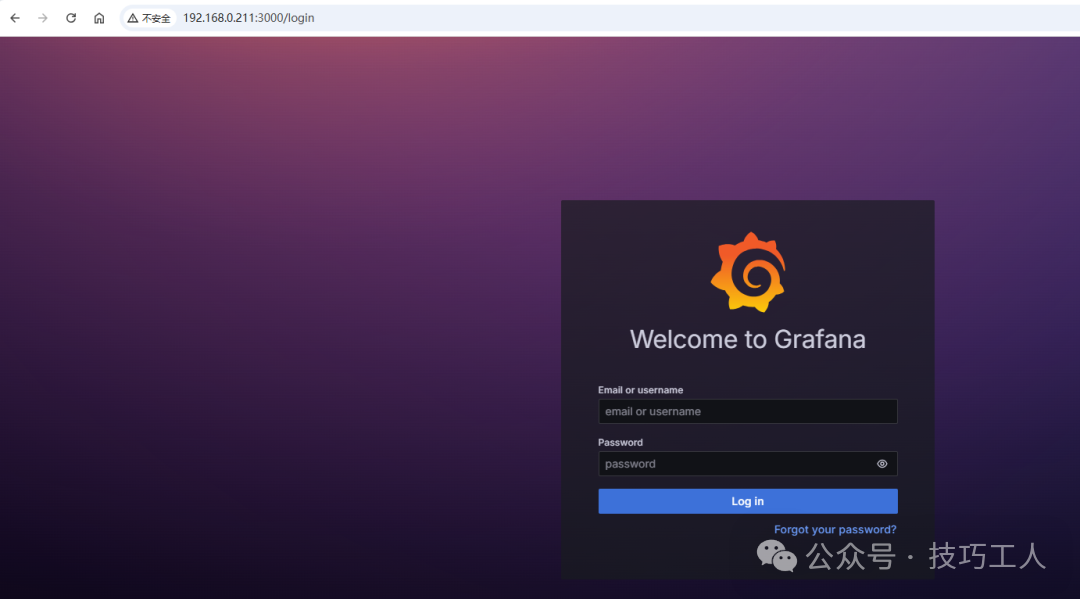Click the Password label text

[620, 442]
